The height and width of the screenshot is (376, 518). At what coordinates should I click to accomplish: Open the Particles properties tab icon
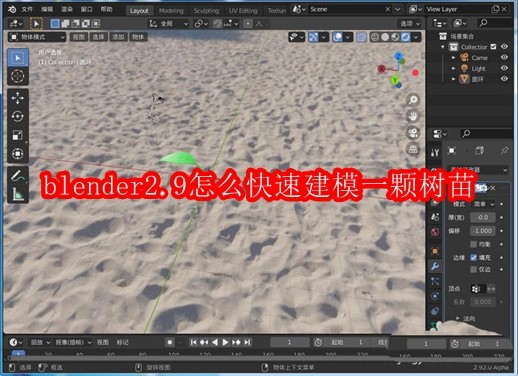click(x=435, y=281)
